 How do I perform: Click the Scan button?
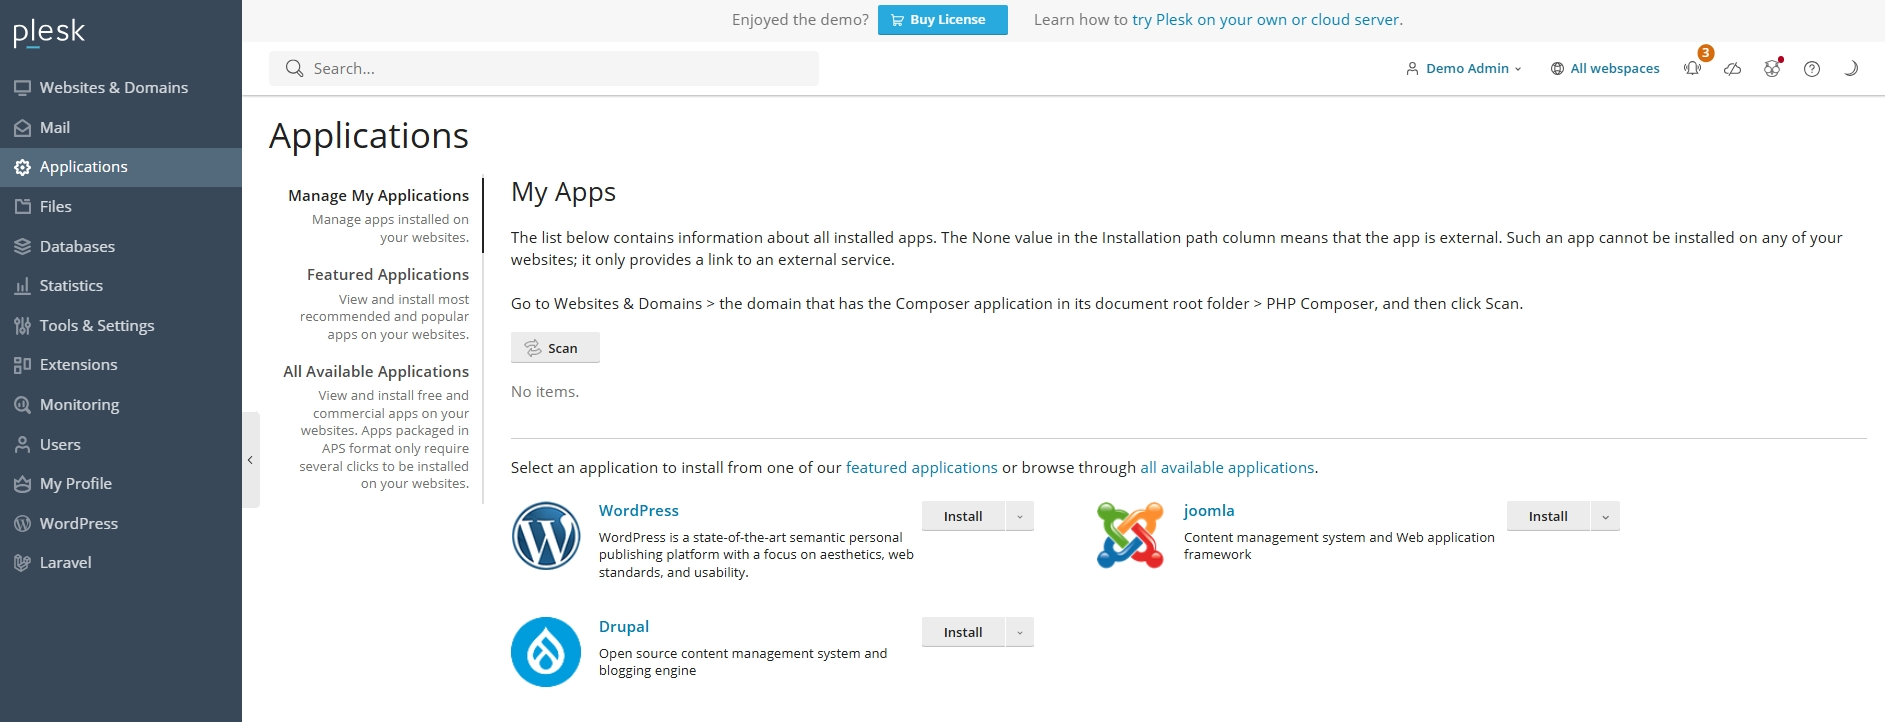point(555,348)
